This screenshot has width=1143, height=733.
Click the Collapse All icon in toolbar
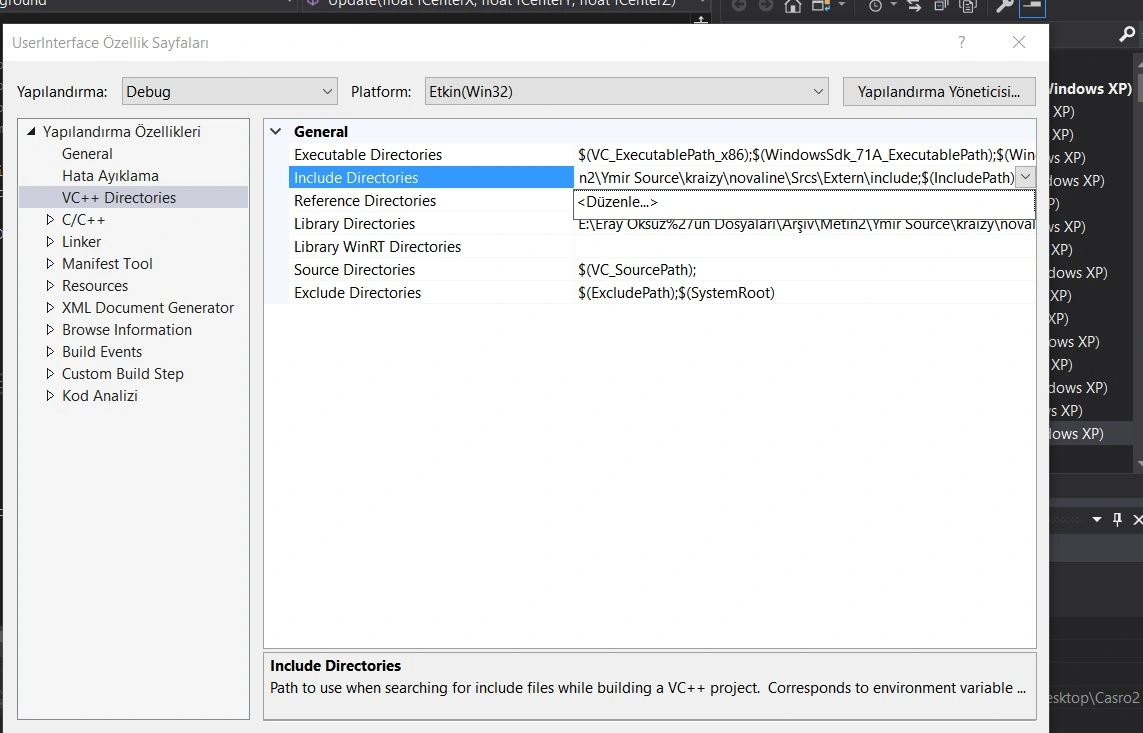point(941,6)
